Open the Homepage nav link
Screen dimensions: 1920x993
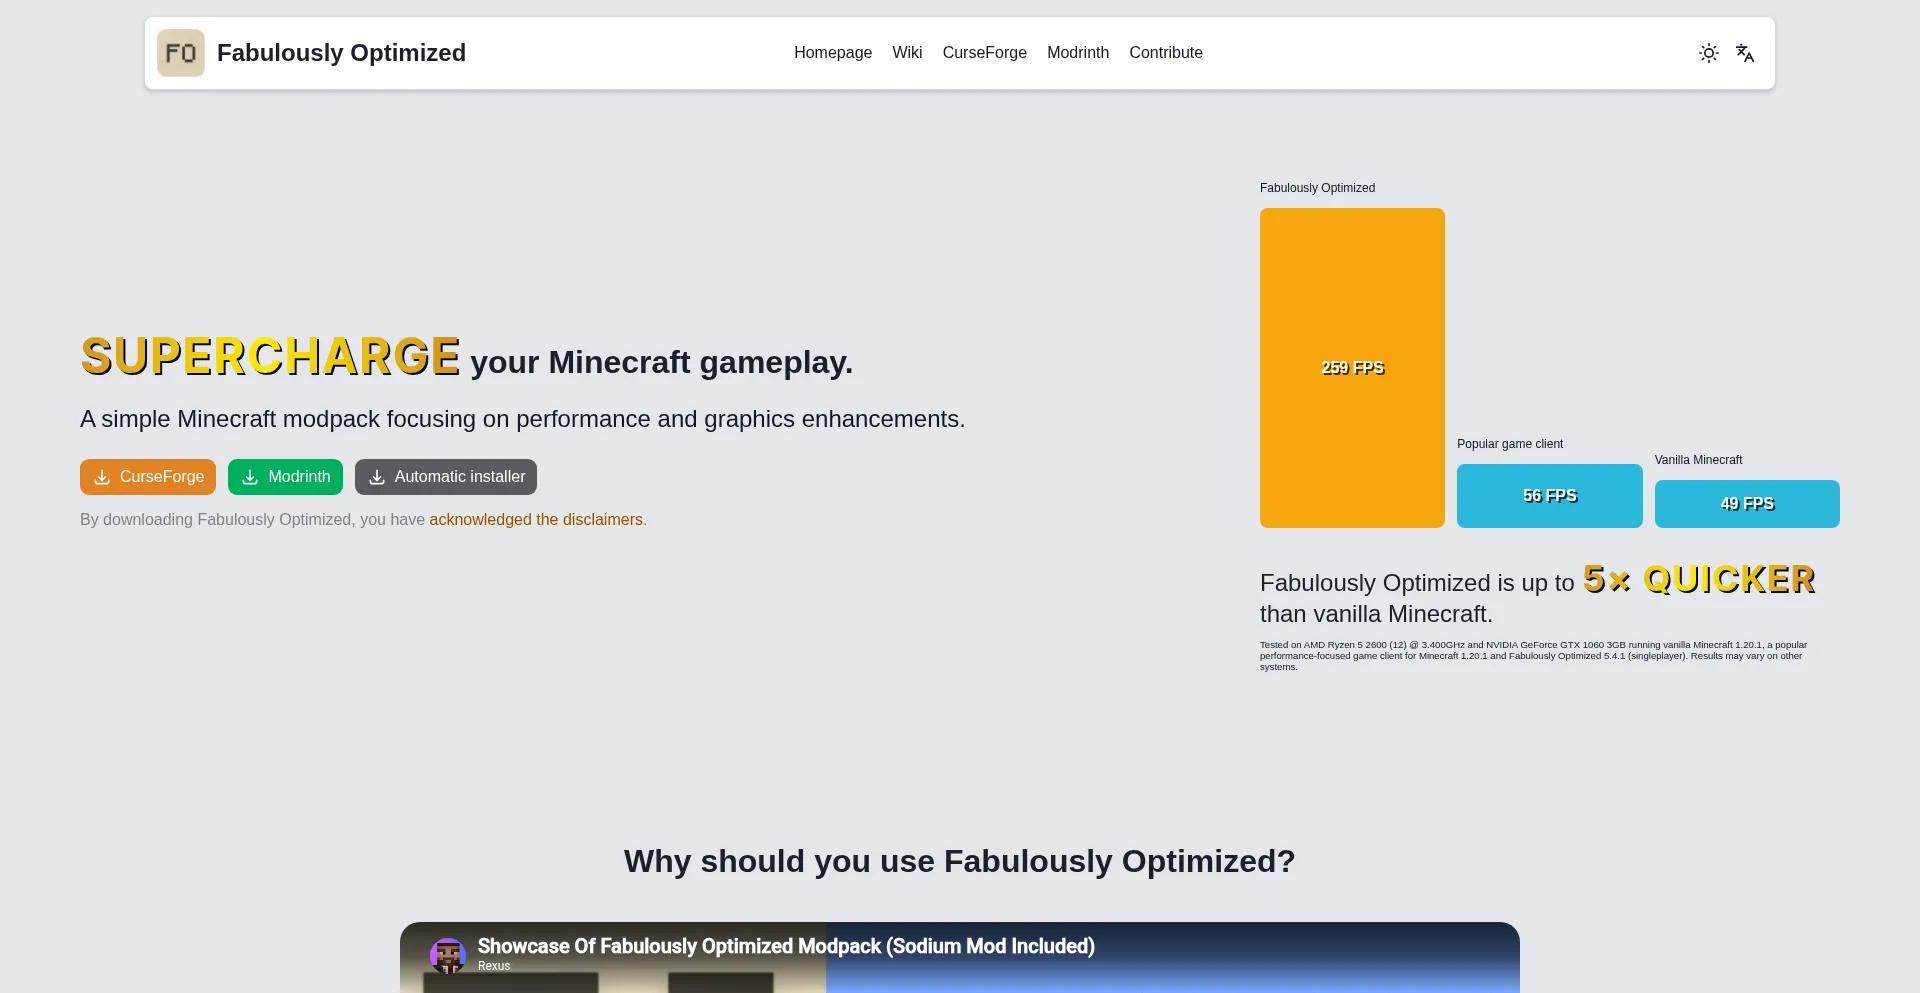click(833, 53)
